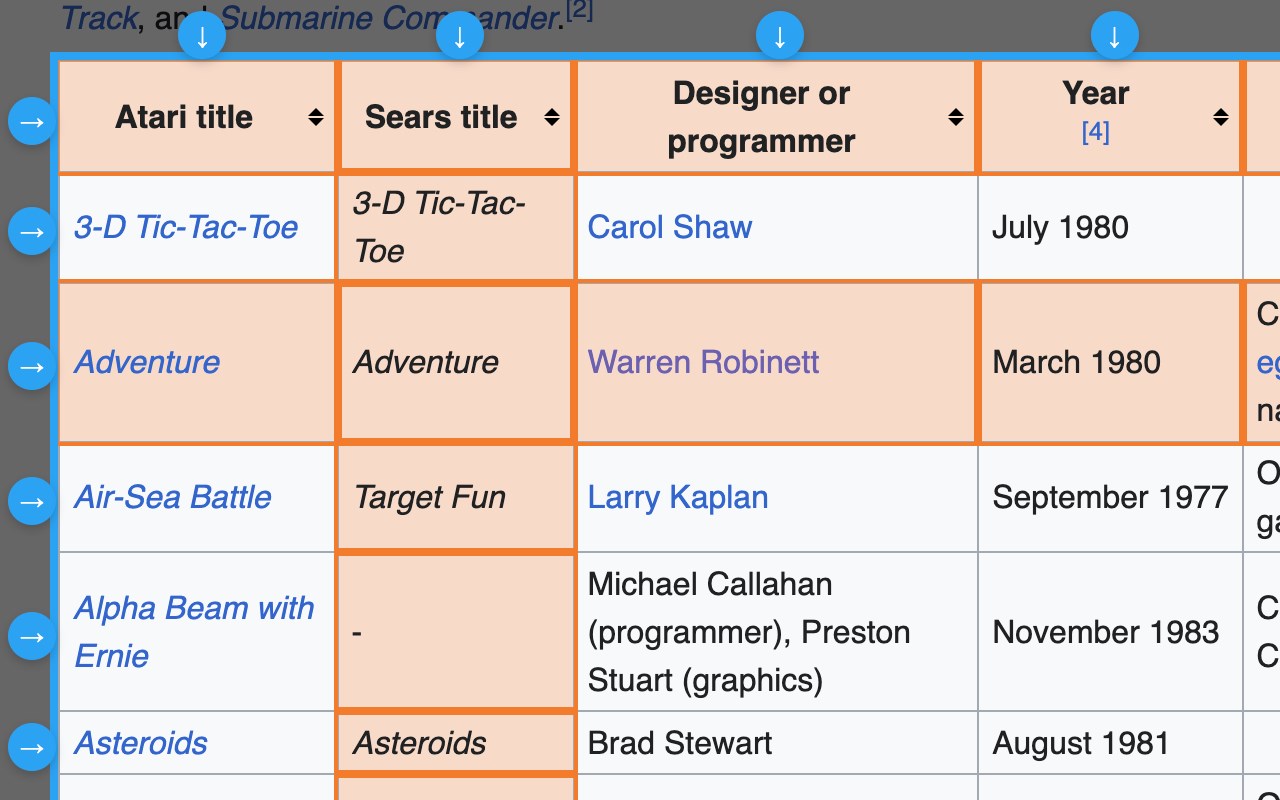Open the Carol Shaw link

point(669,227)
